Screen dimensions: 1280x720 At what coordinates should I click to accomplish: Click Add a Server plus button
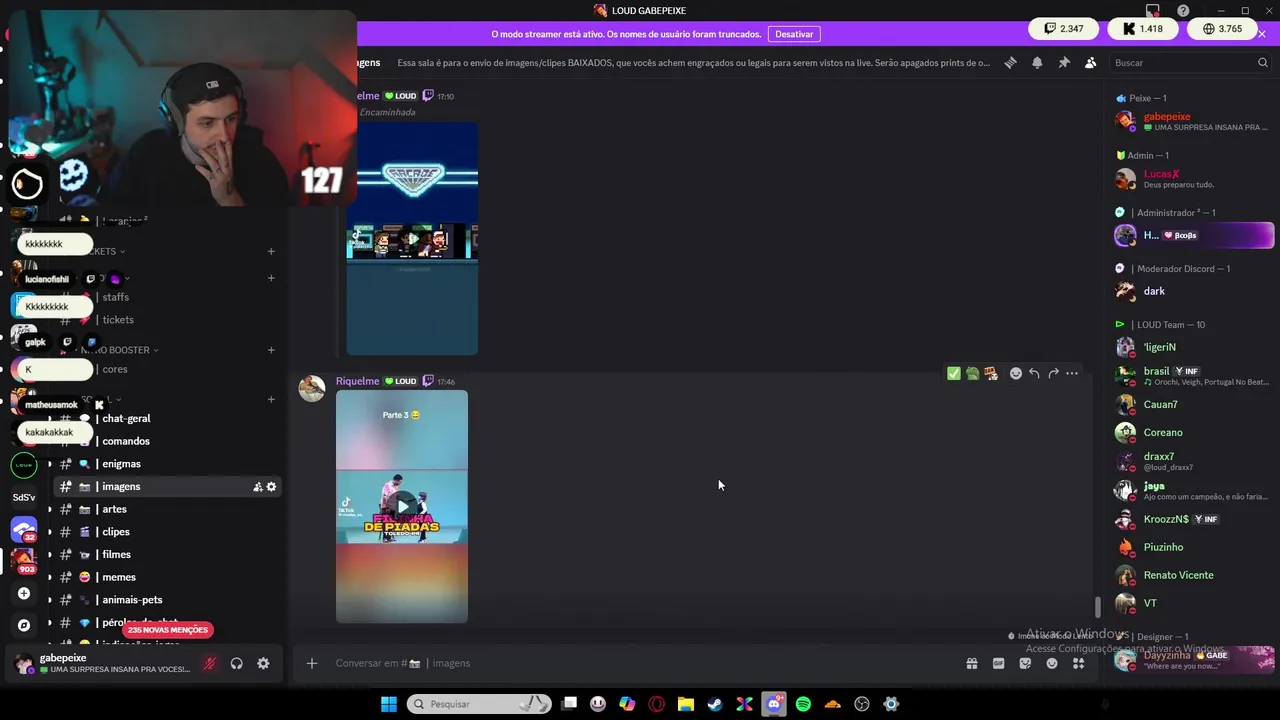pyautogui.click(x=24, y=593)
